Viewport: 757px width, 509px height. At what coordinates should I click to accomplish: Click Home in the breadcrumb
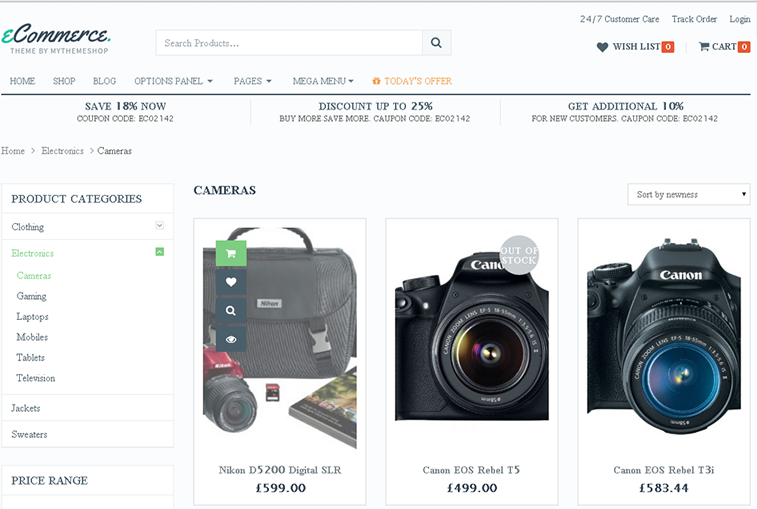click(13, 151)
